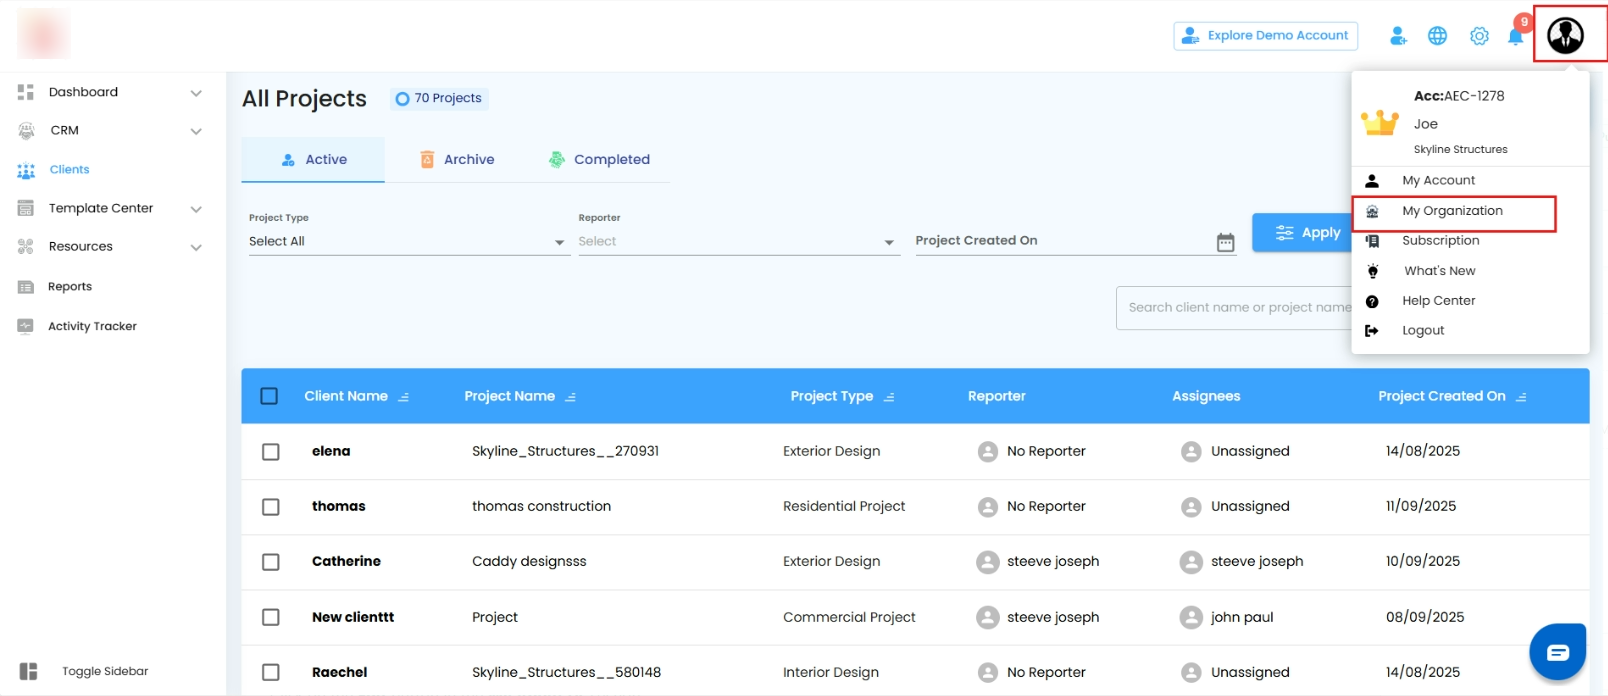Click the globe language icon
Viewport: 1608px width, 696px height.
pyautogui.click(x=1437, y=36)
